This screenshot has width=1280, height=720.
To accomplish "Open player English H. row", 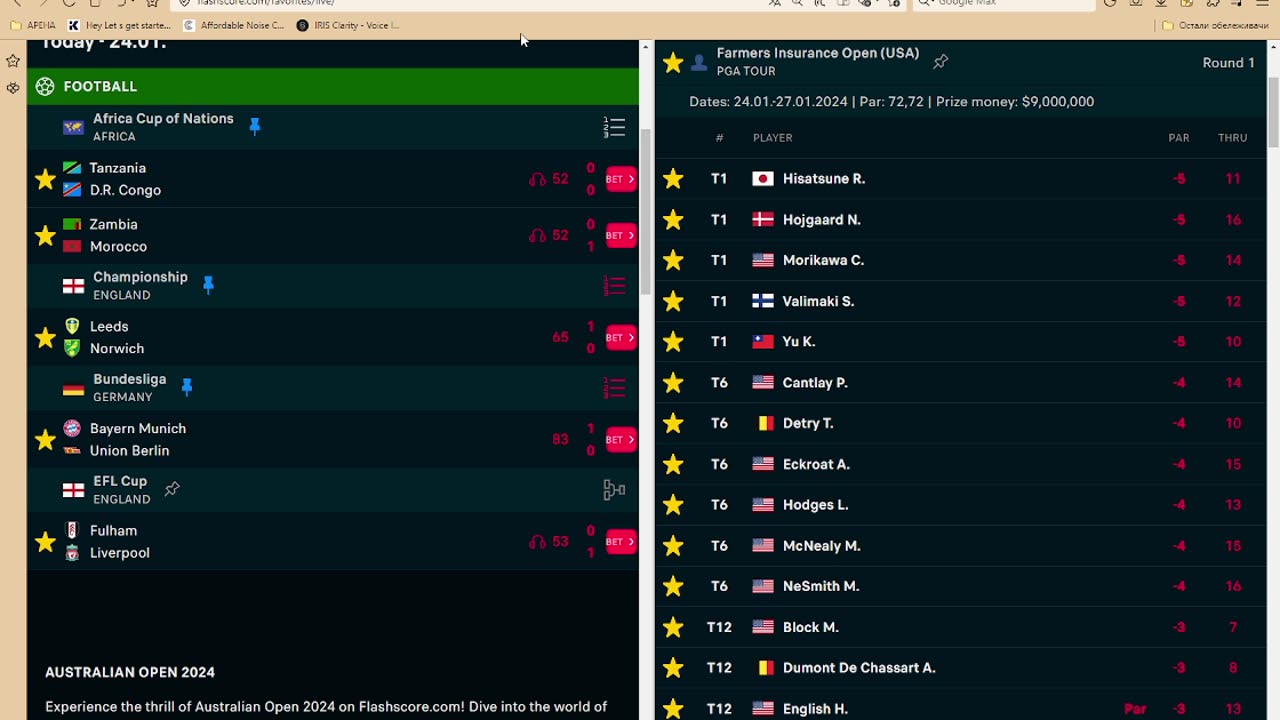I will click(x=960, y=708).
